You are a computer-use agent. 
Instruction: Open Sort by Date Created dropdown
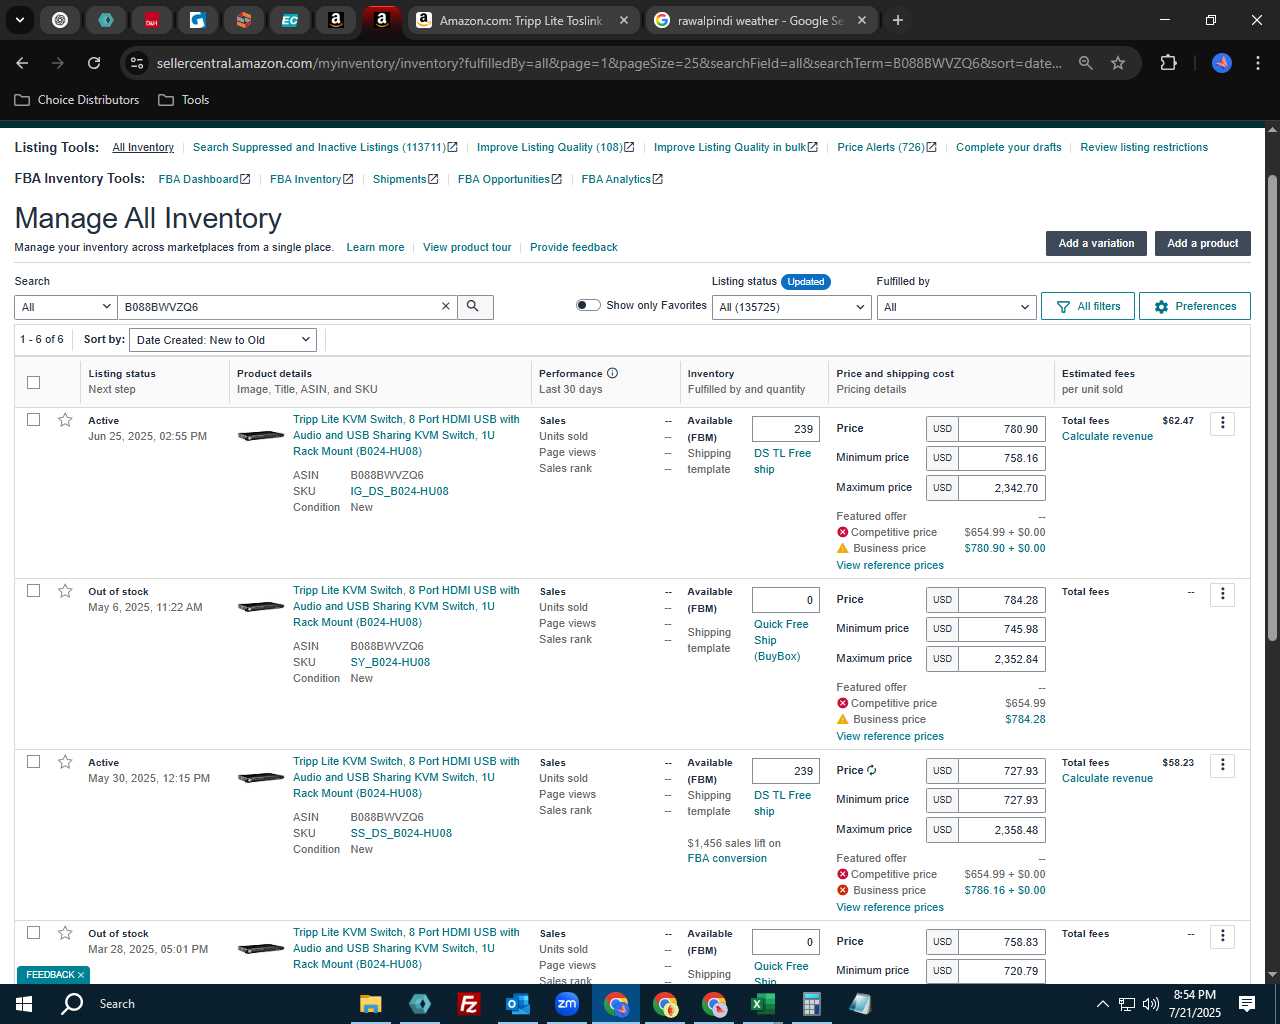coord(223,340)
